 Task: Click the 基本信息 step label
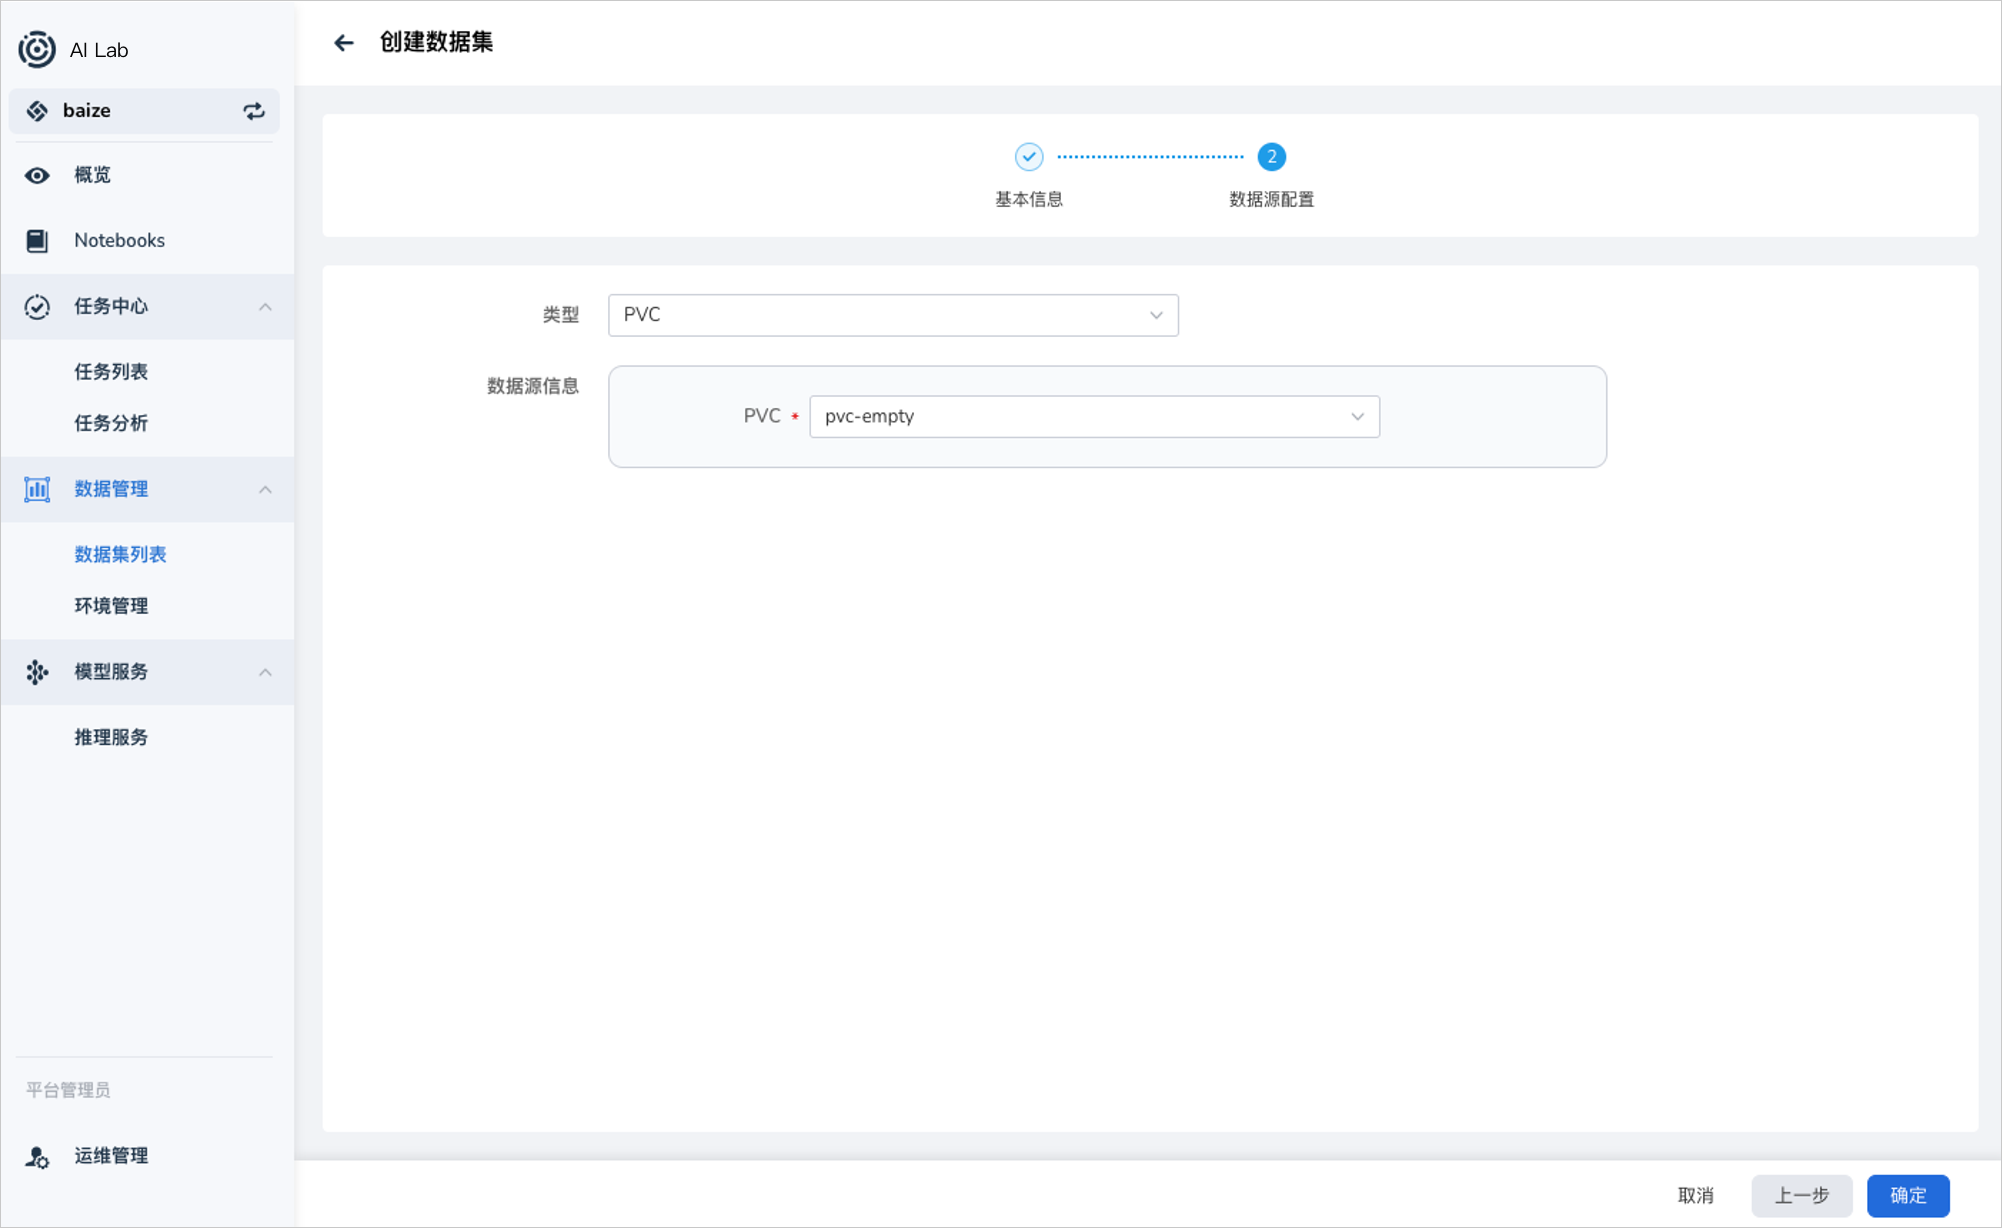(x=1029, y=199)
